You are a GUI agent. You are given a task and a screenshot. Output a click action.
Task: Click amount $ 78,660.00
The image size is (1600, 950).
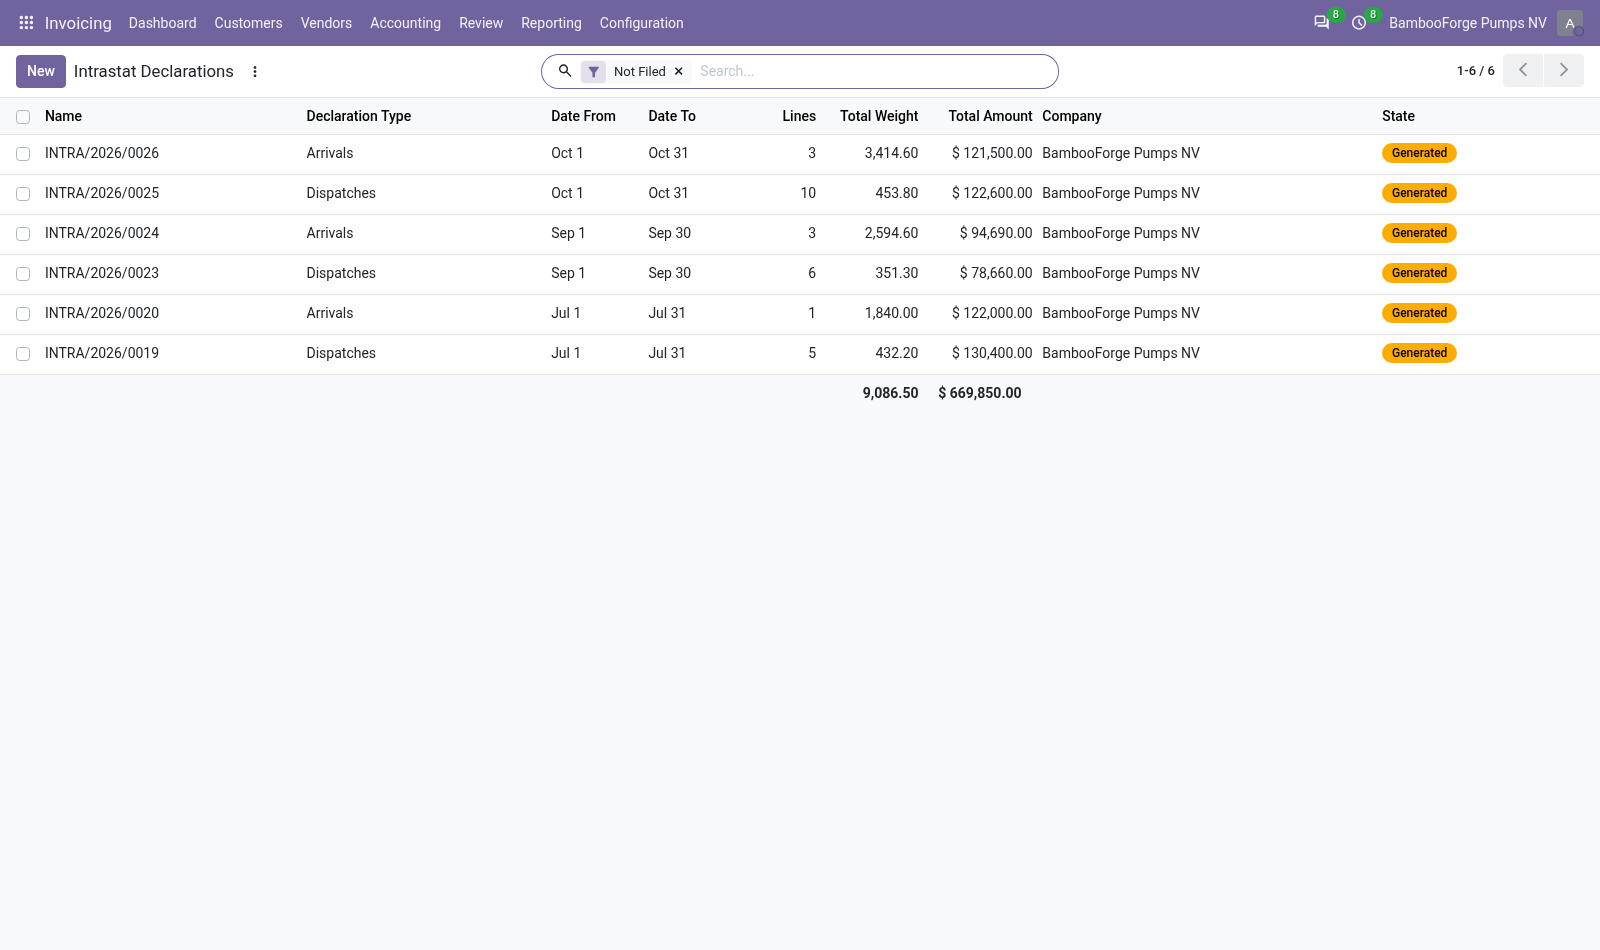[996, 273]
